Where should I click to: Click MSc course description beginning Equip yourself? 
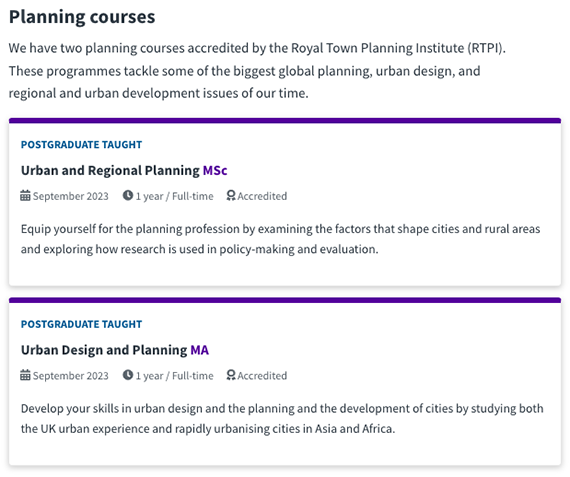(280, 239)
